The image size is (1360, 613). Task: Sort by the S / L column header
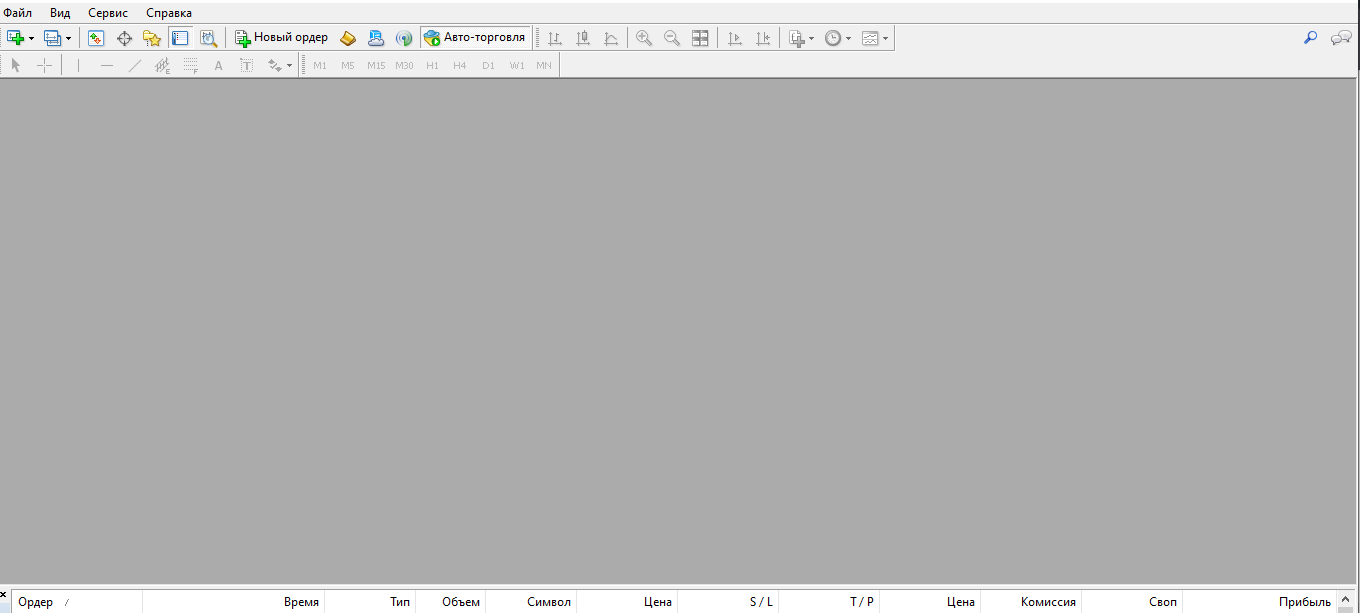pos(728,602)
